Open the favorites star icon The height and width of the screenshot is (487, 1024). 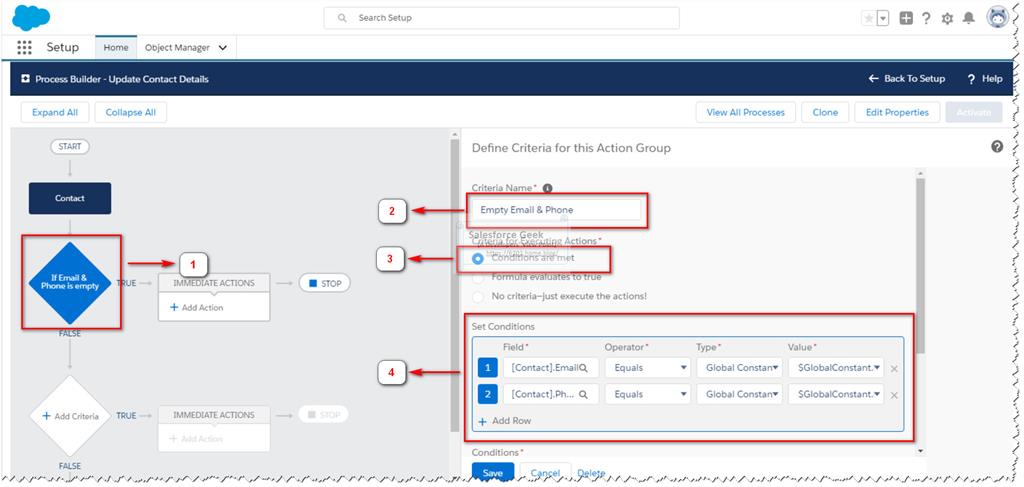click(x=869, y=18)
